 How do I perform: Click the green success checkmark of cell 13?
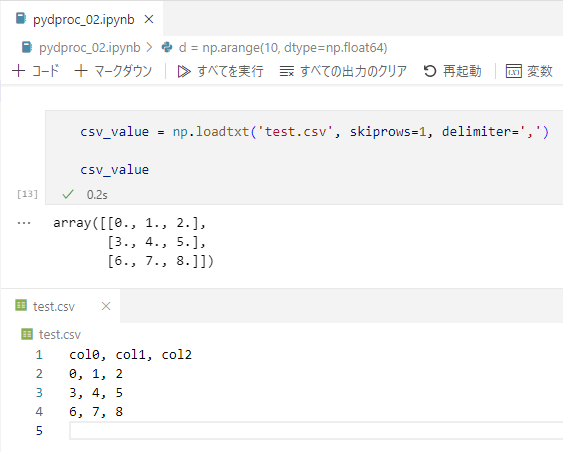point(68,194)
